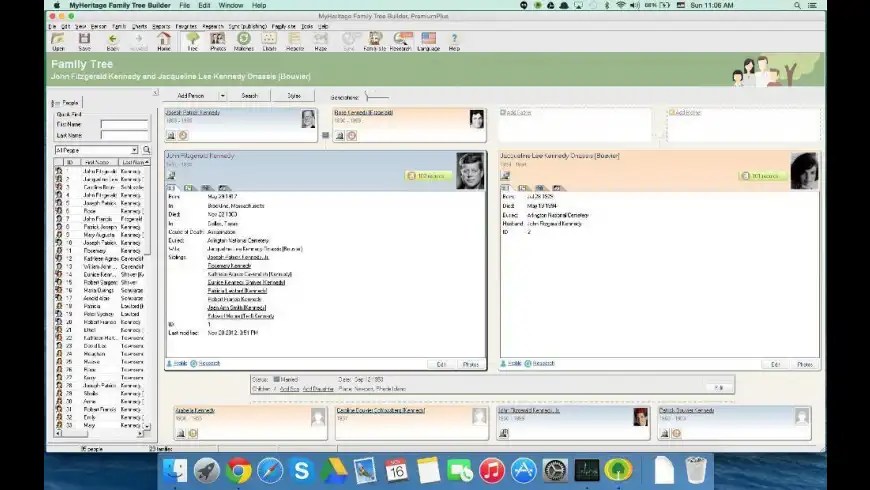870x490 pixels.
Task: Expand the Add Person dropdown arrow
Action: [222, 96]
